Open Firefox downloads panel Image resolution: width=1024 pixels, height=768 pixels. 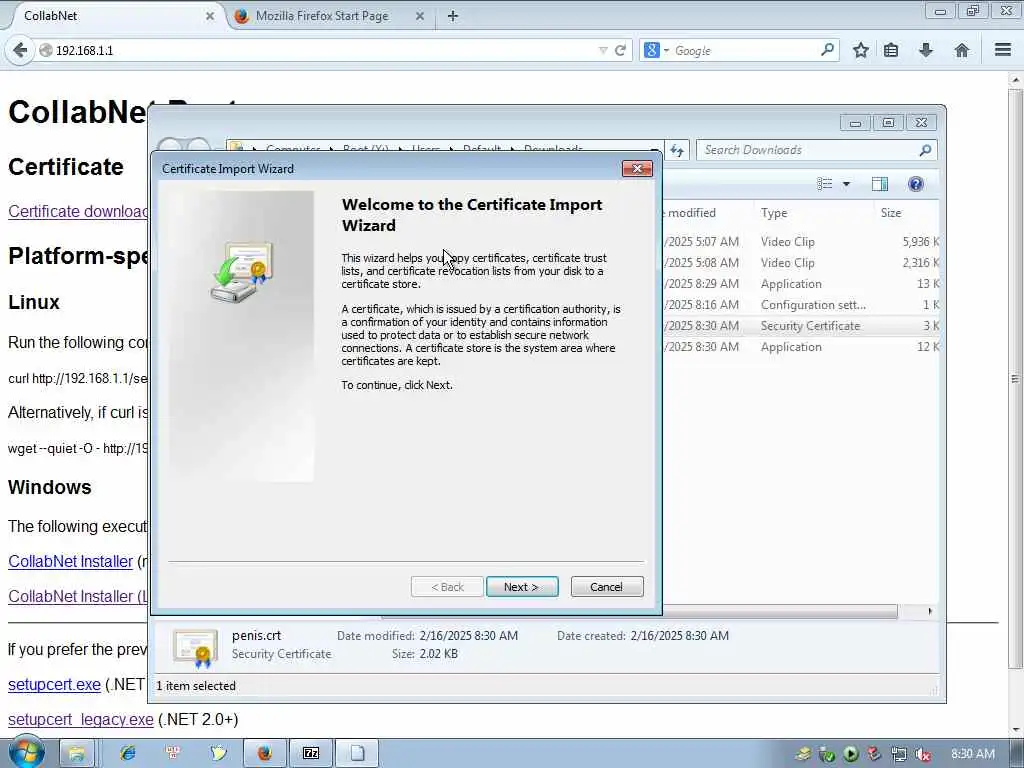pos(925,50)
